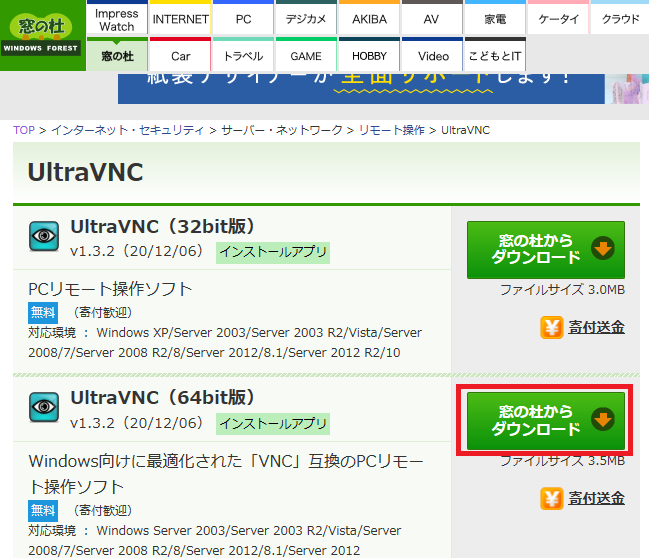
Task: Click the UltraVNC 32bit版 eye icon
Action: [44, 236]
